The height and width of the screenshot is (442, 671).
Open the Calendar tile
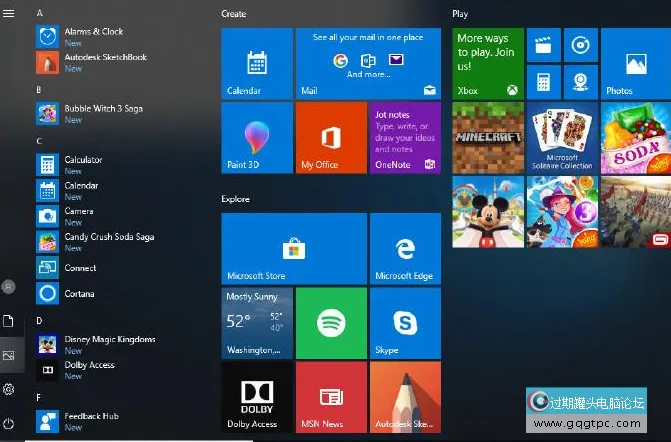click(x=257, y=64)
